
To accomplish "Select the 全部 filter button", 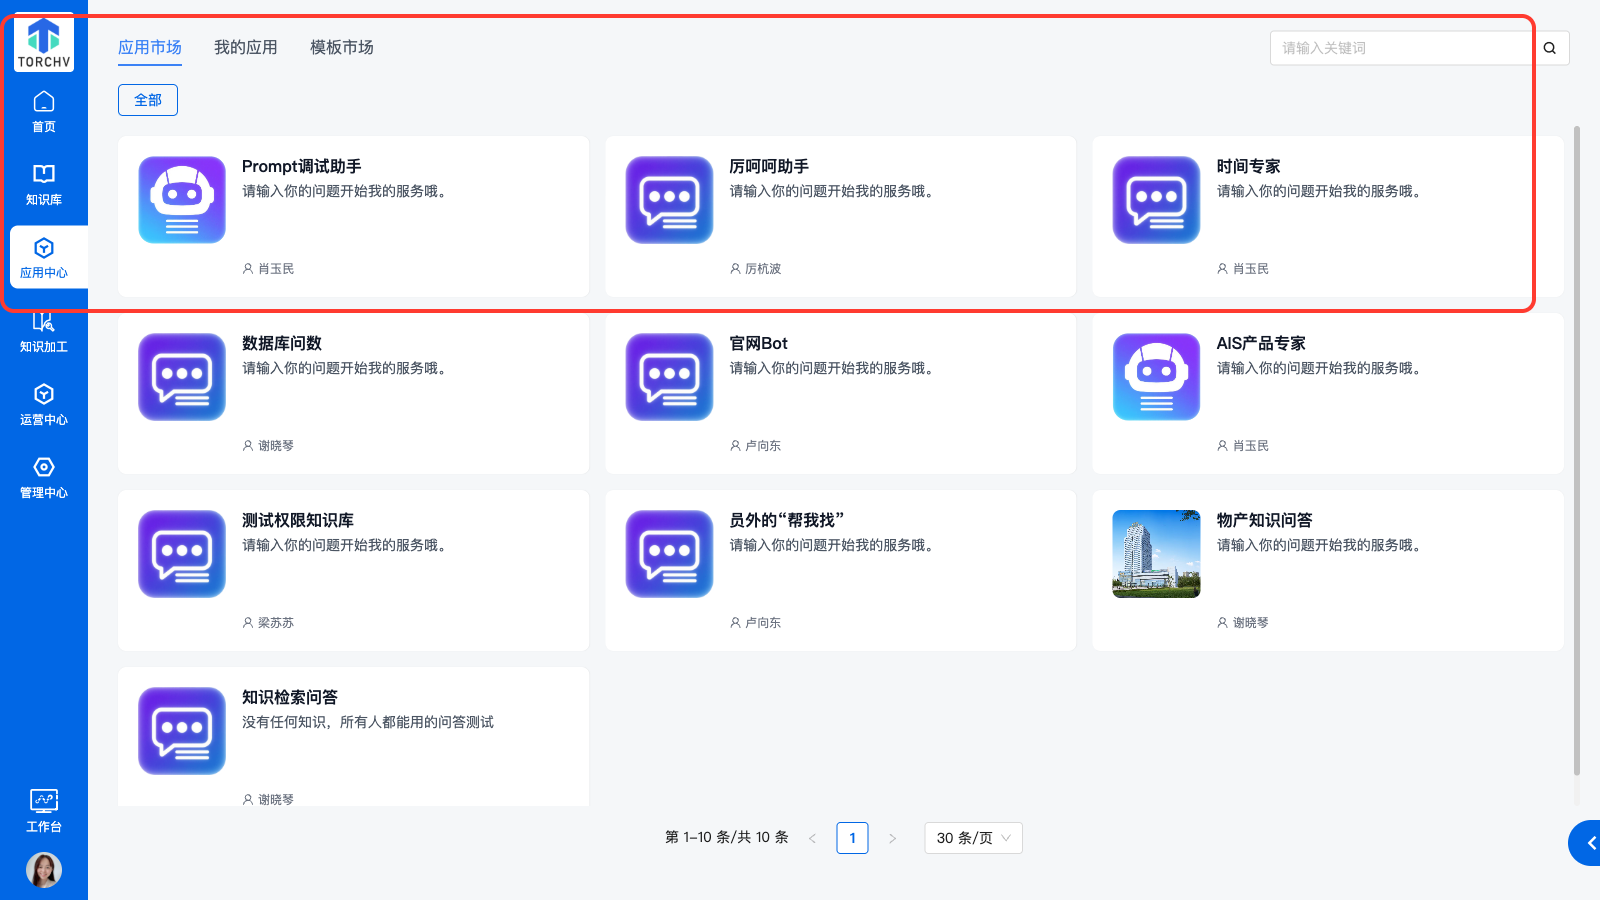I will click(148, 100).
